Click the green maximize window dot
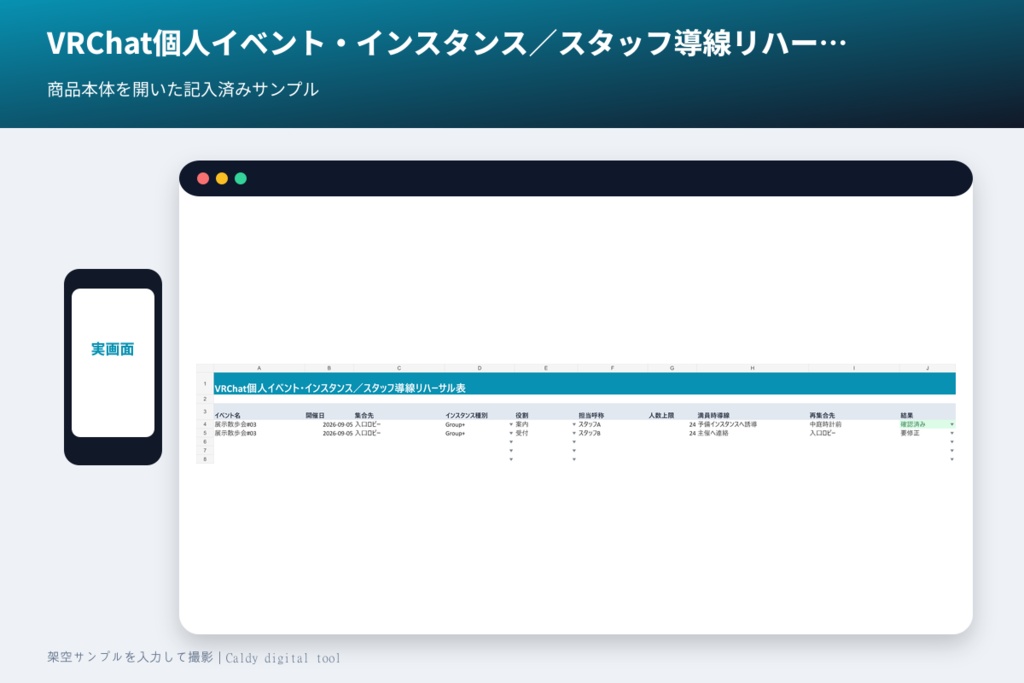 (x=240, y=178)
